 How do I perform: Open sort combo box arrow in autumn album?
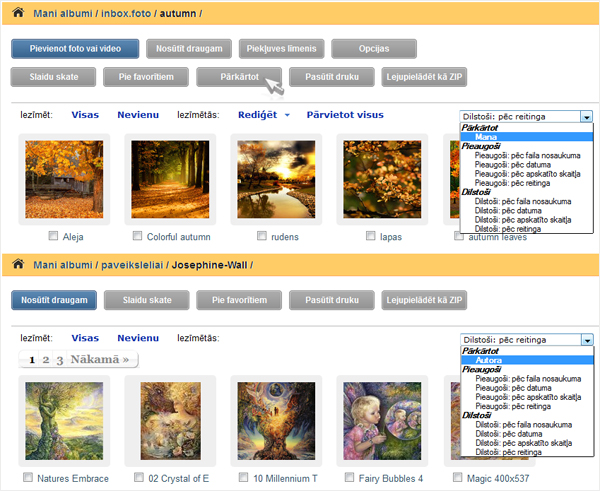[x=586, y=116]
